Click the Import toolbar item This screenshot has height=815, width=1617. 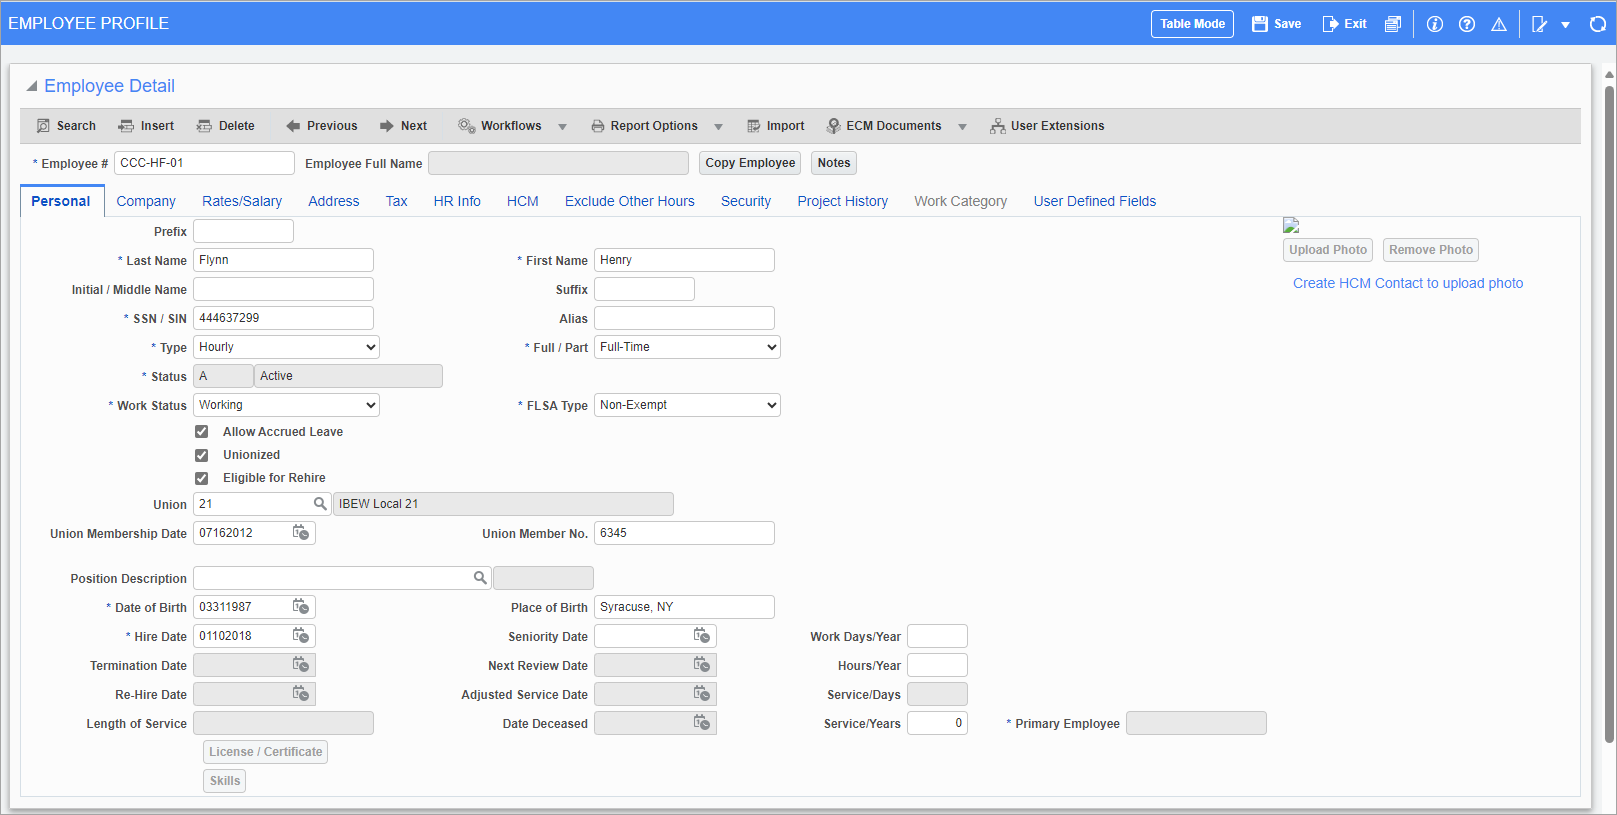[x=775, y=126]
